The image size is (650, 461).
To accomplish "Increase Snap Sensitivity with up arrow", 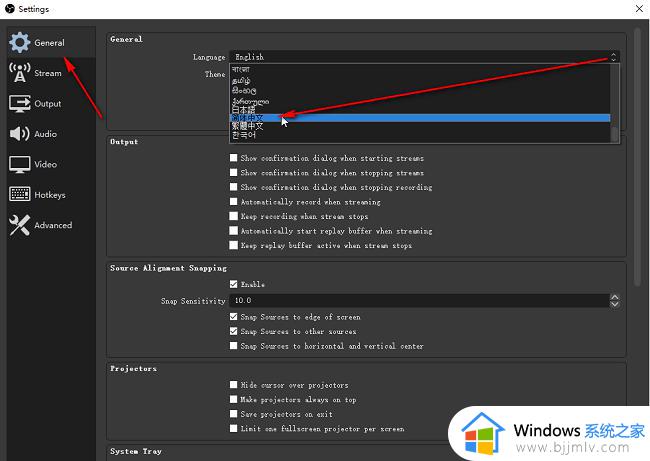I will click(615, 297).
